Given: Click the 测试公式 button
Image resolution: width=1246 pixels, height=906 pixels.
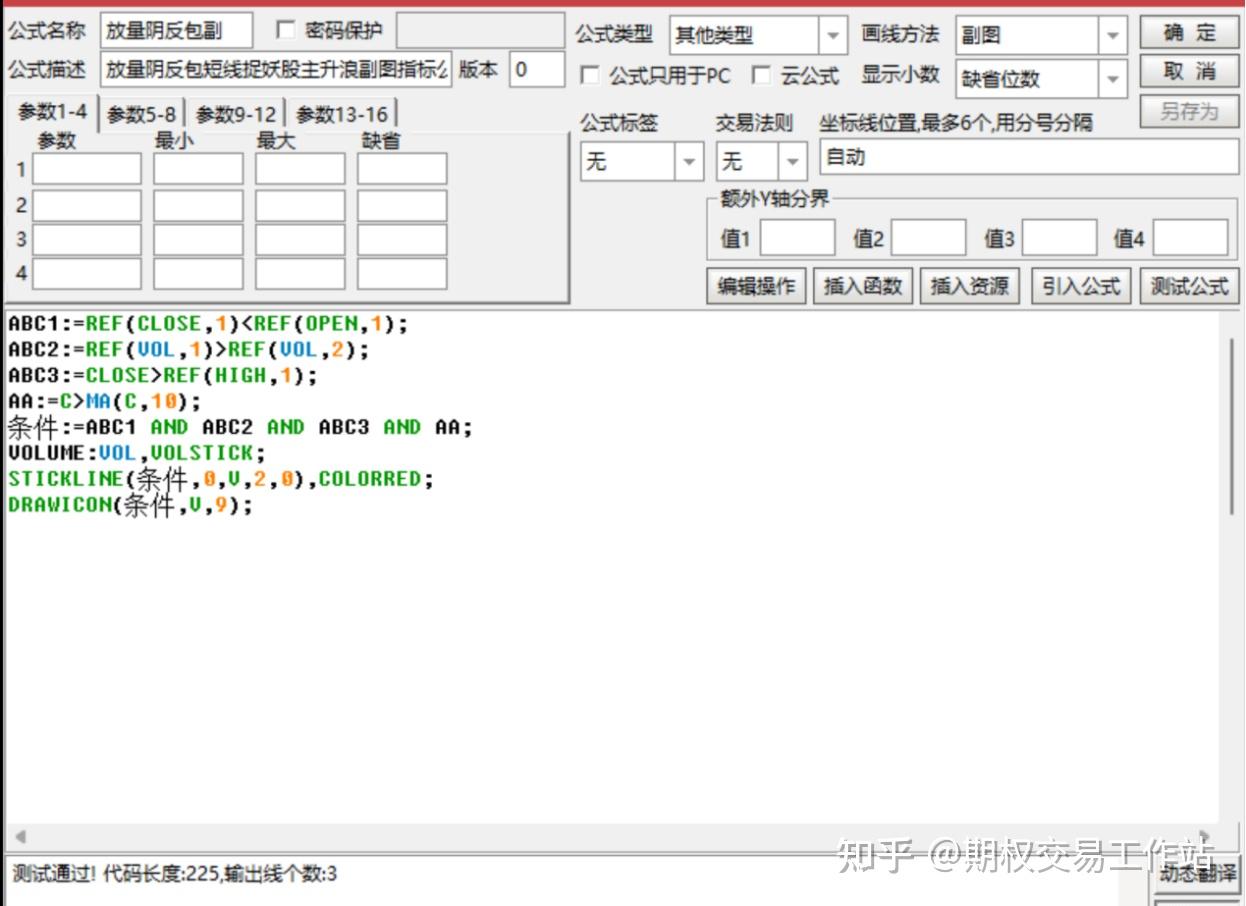Looking at the screenshot, I should [1189, 286].
